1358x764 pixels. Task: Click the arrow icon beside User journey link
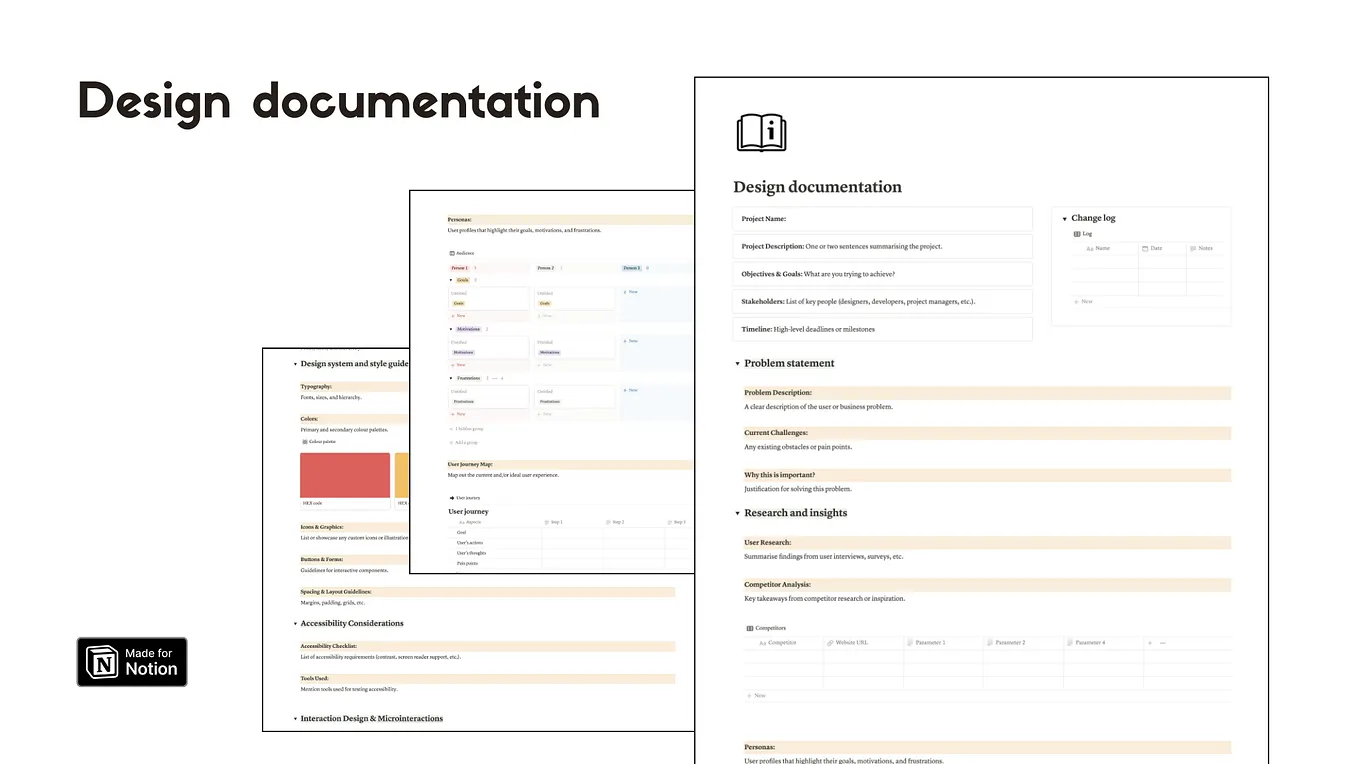tap(454, 497)
